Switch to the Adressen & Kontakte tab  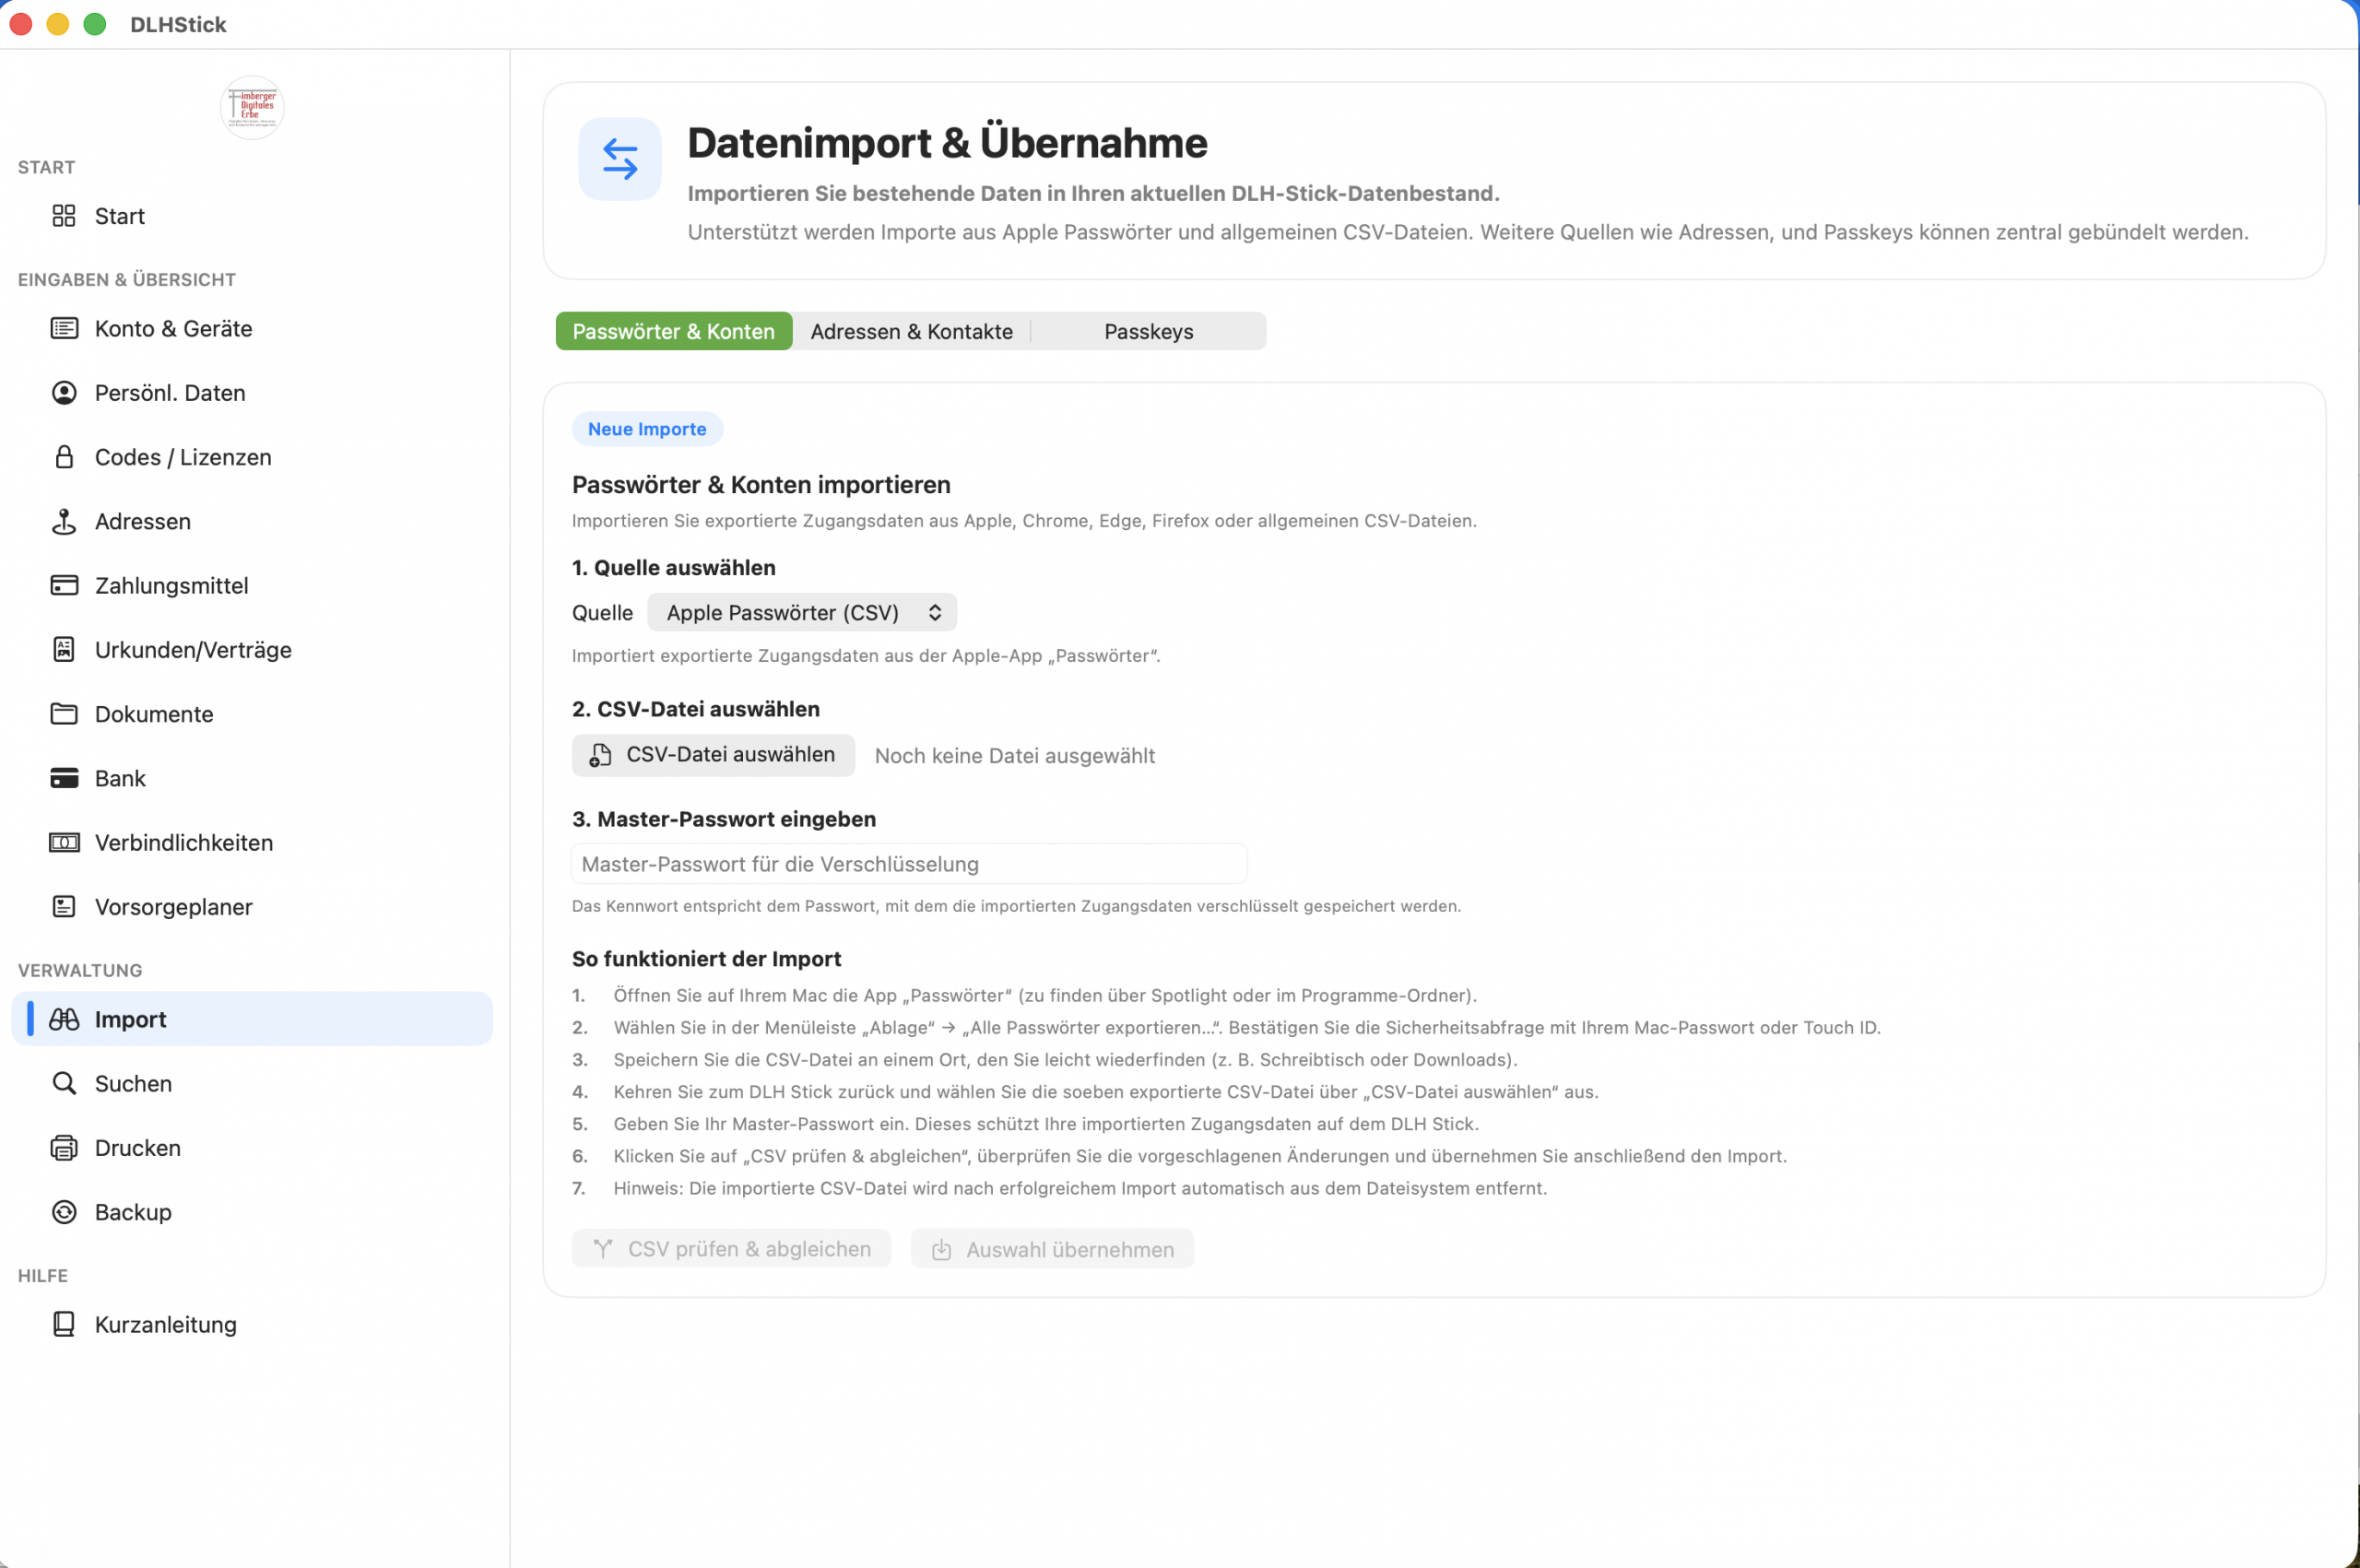click(x=911, y=331)
